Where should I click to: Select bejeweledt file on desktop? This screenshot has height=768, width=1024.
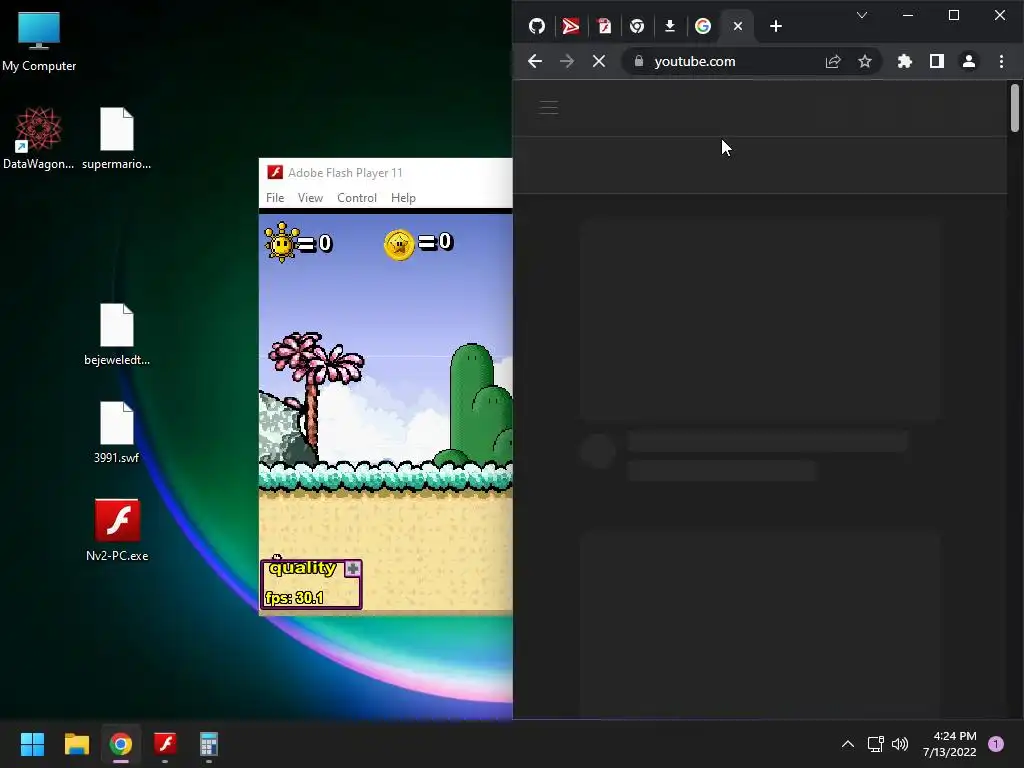coord(117,335)
